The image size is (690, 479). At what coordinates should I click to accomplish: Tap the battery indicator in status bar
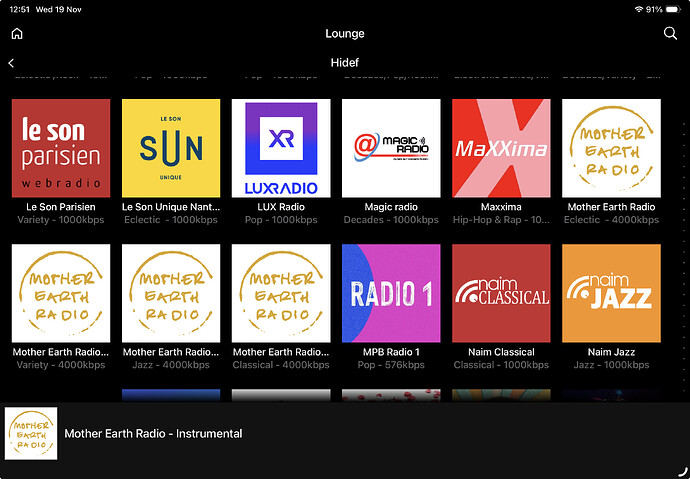tap(674, 9)
